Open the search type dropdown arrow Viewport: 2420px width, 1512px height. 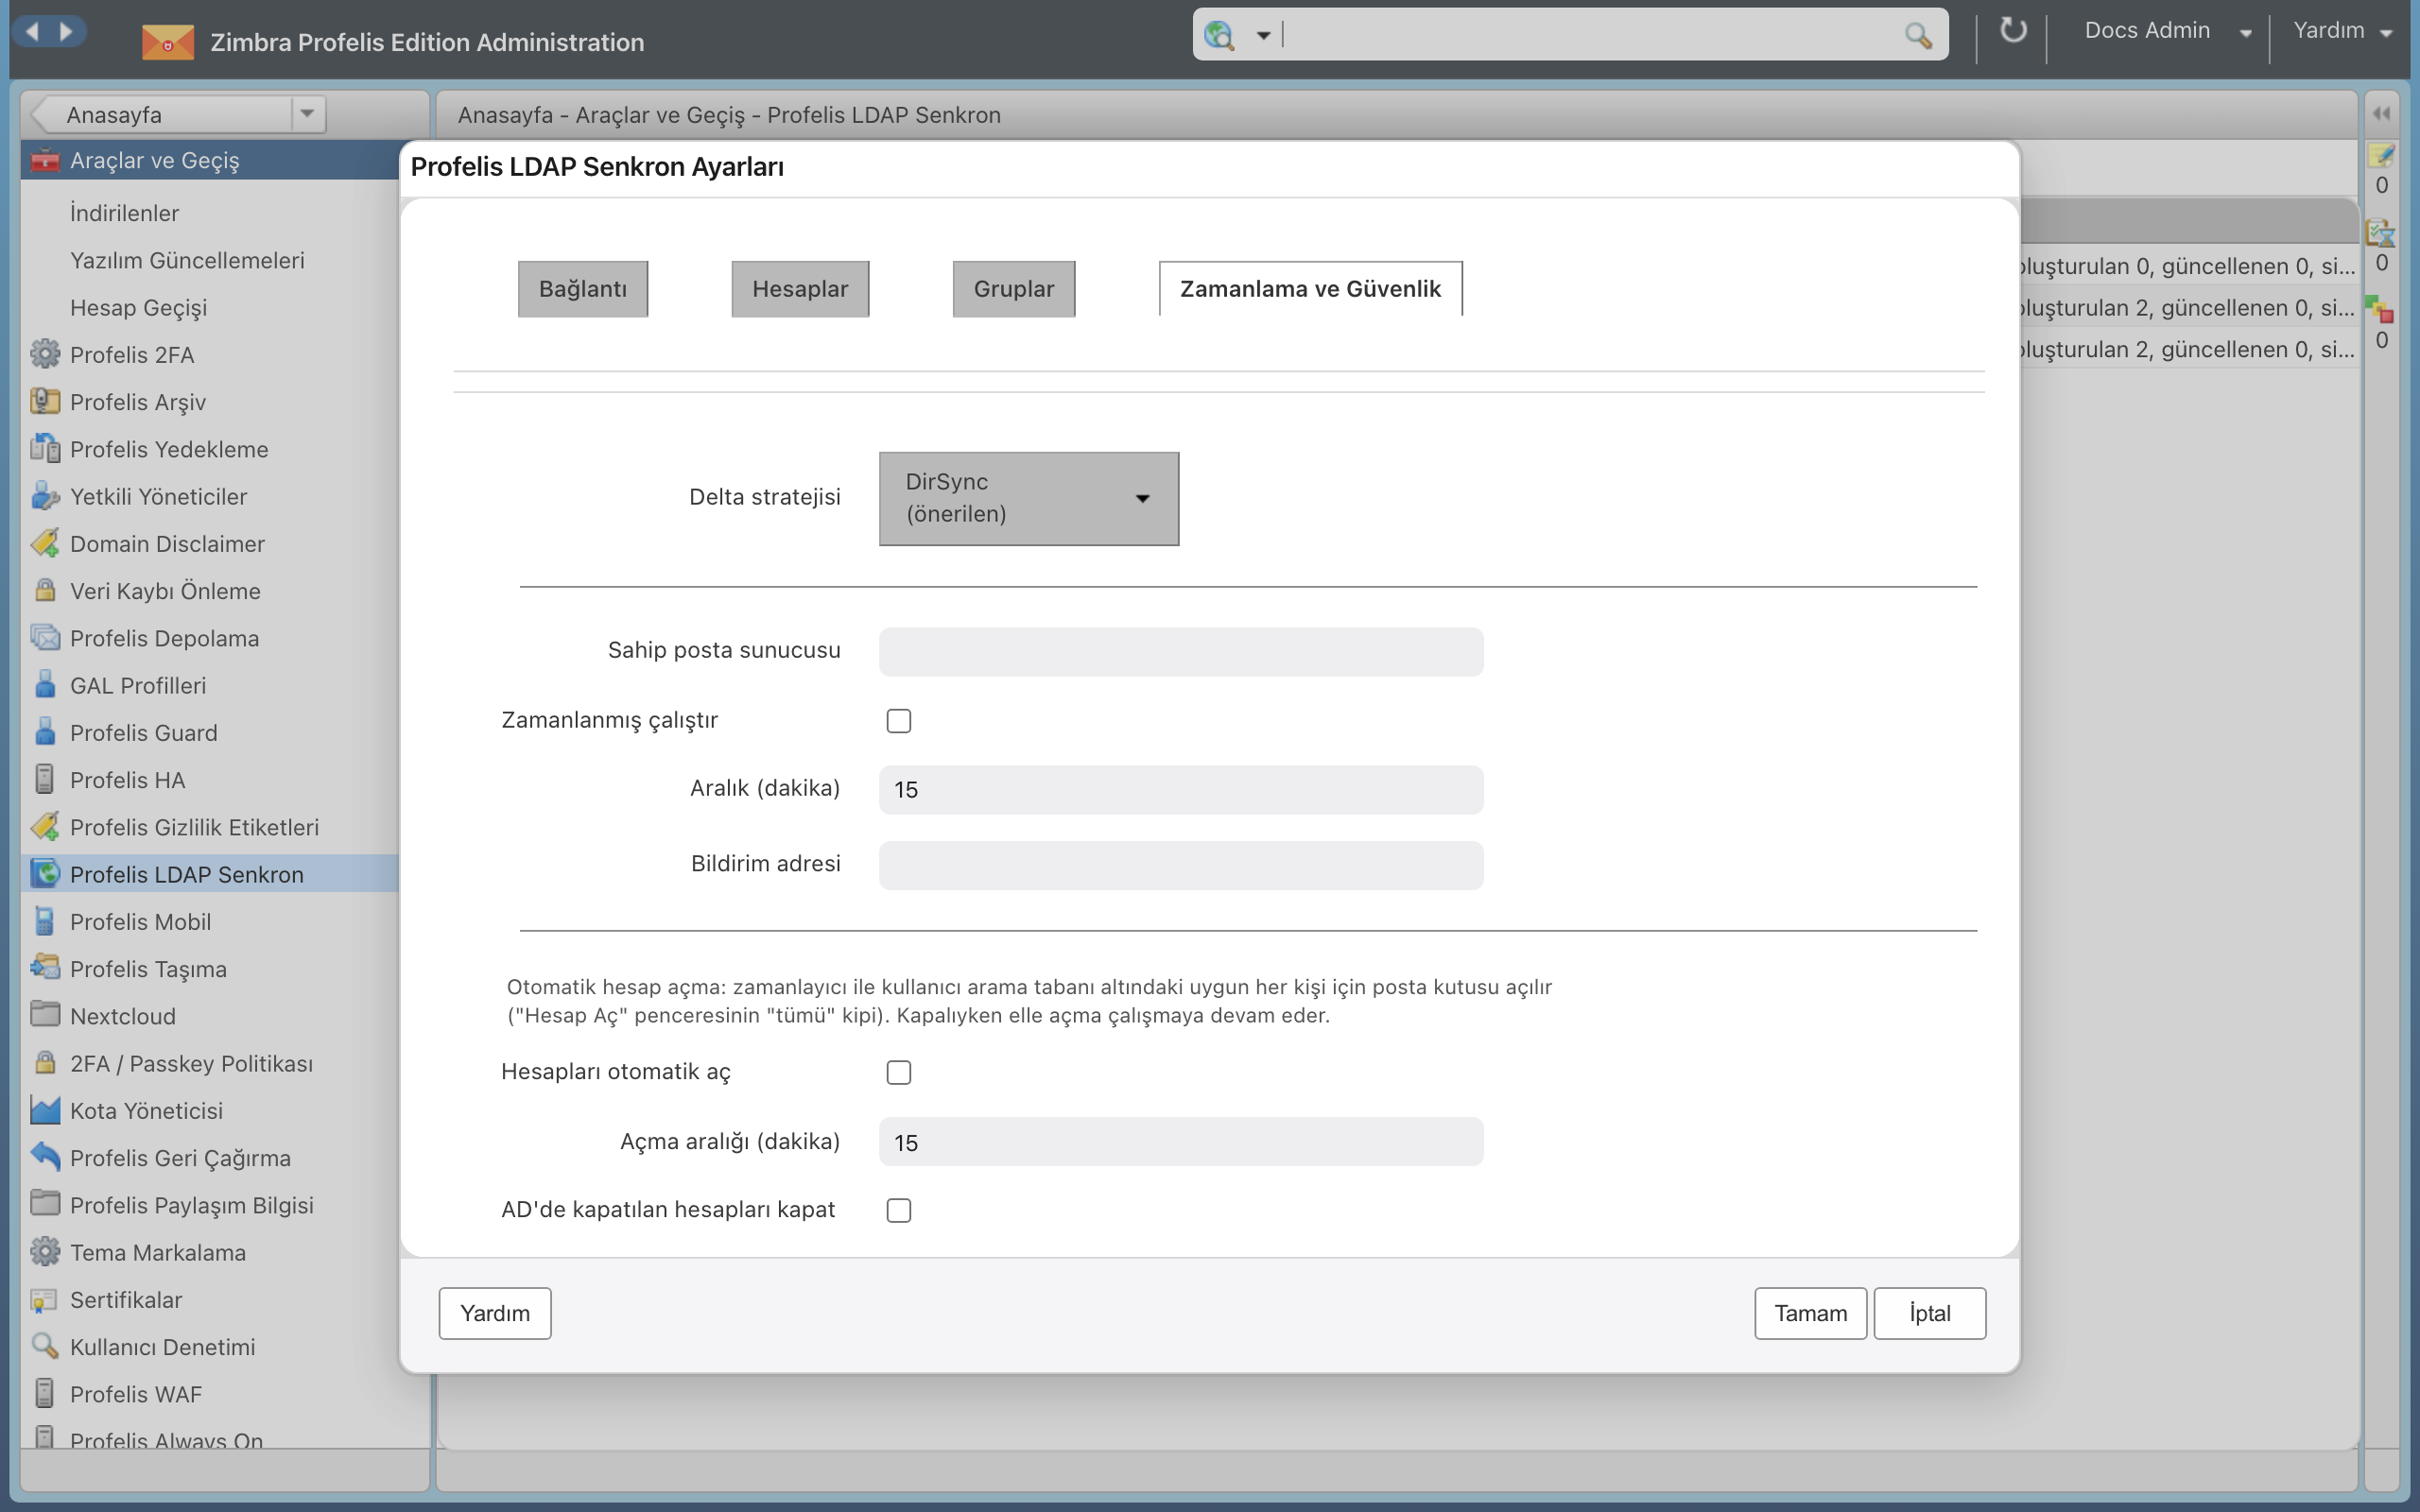click(x=1263, y=35)
